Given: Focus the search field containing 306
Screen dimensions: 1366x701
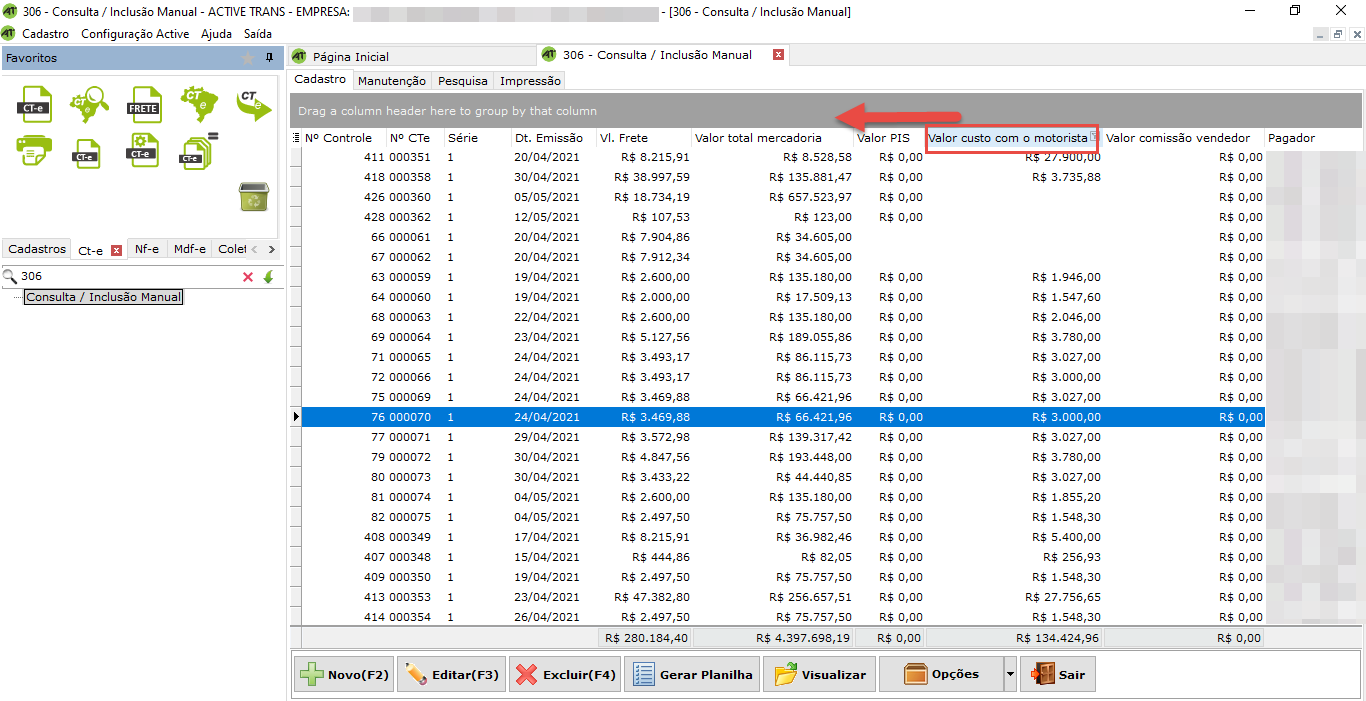Looking at the screenshot, I should (x=128, y=276).
